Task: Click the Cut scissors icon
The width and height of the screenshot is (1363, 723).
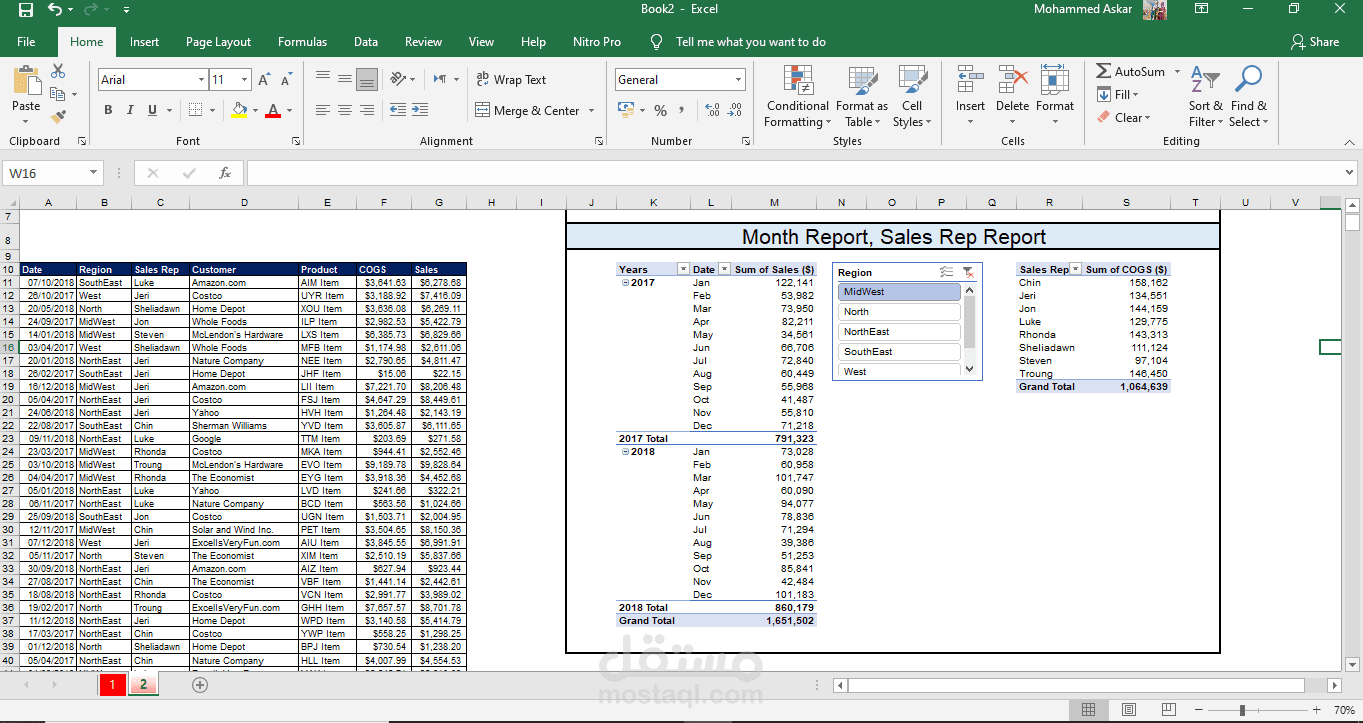Action: [58, 72]
